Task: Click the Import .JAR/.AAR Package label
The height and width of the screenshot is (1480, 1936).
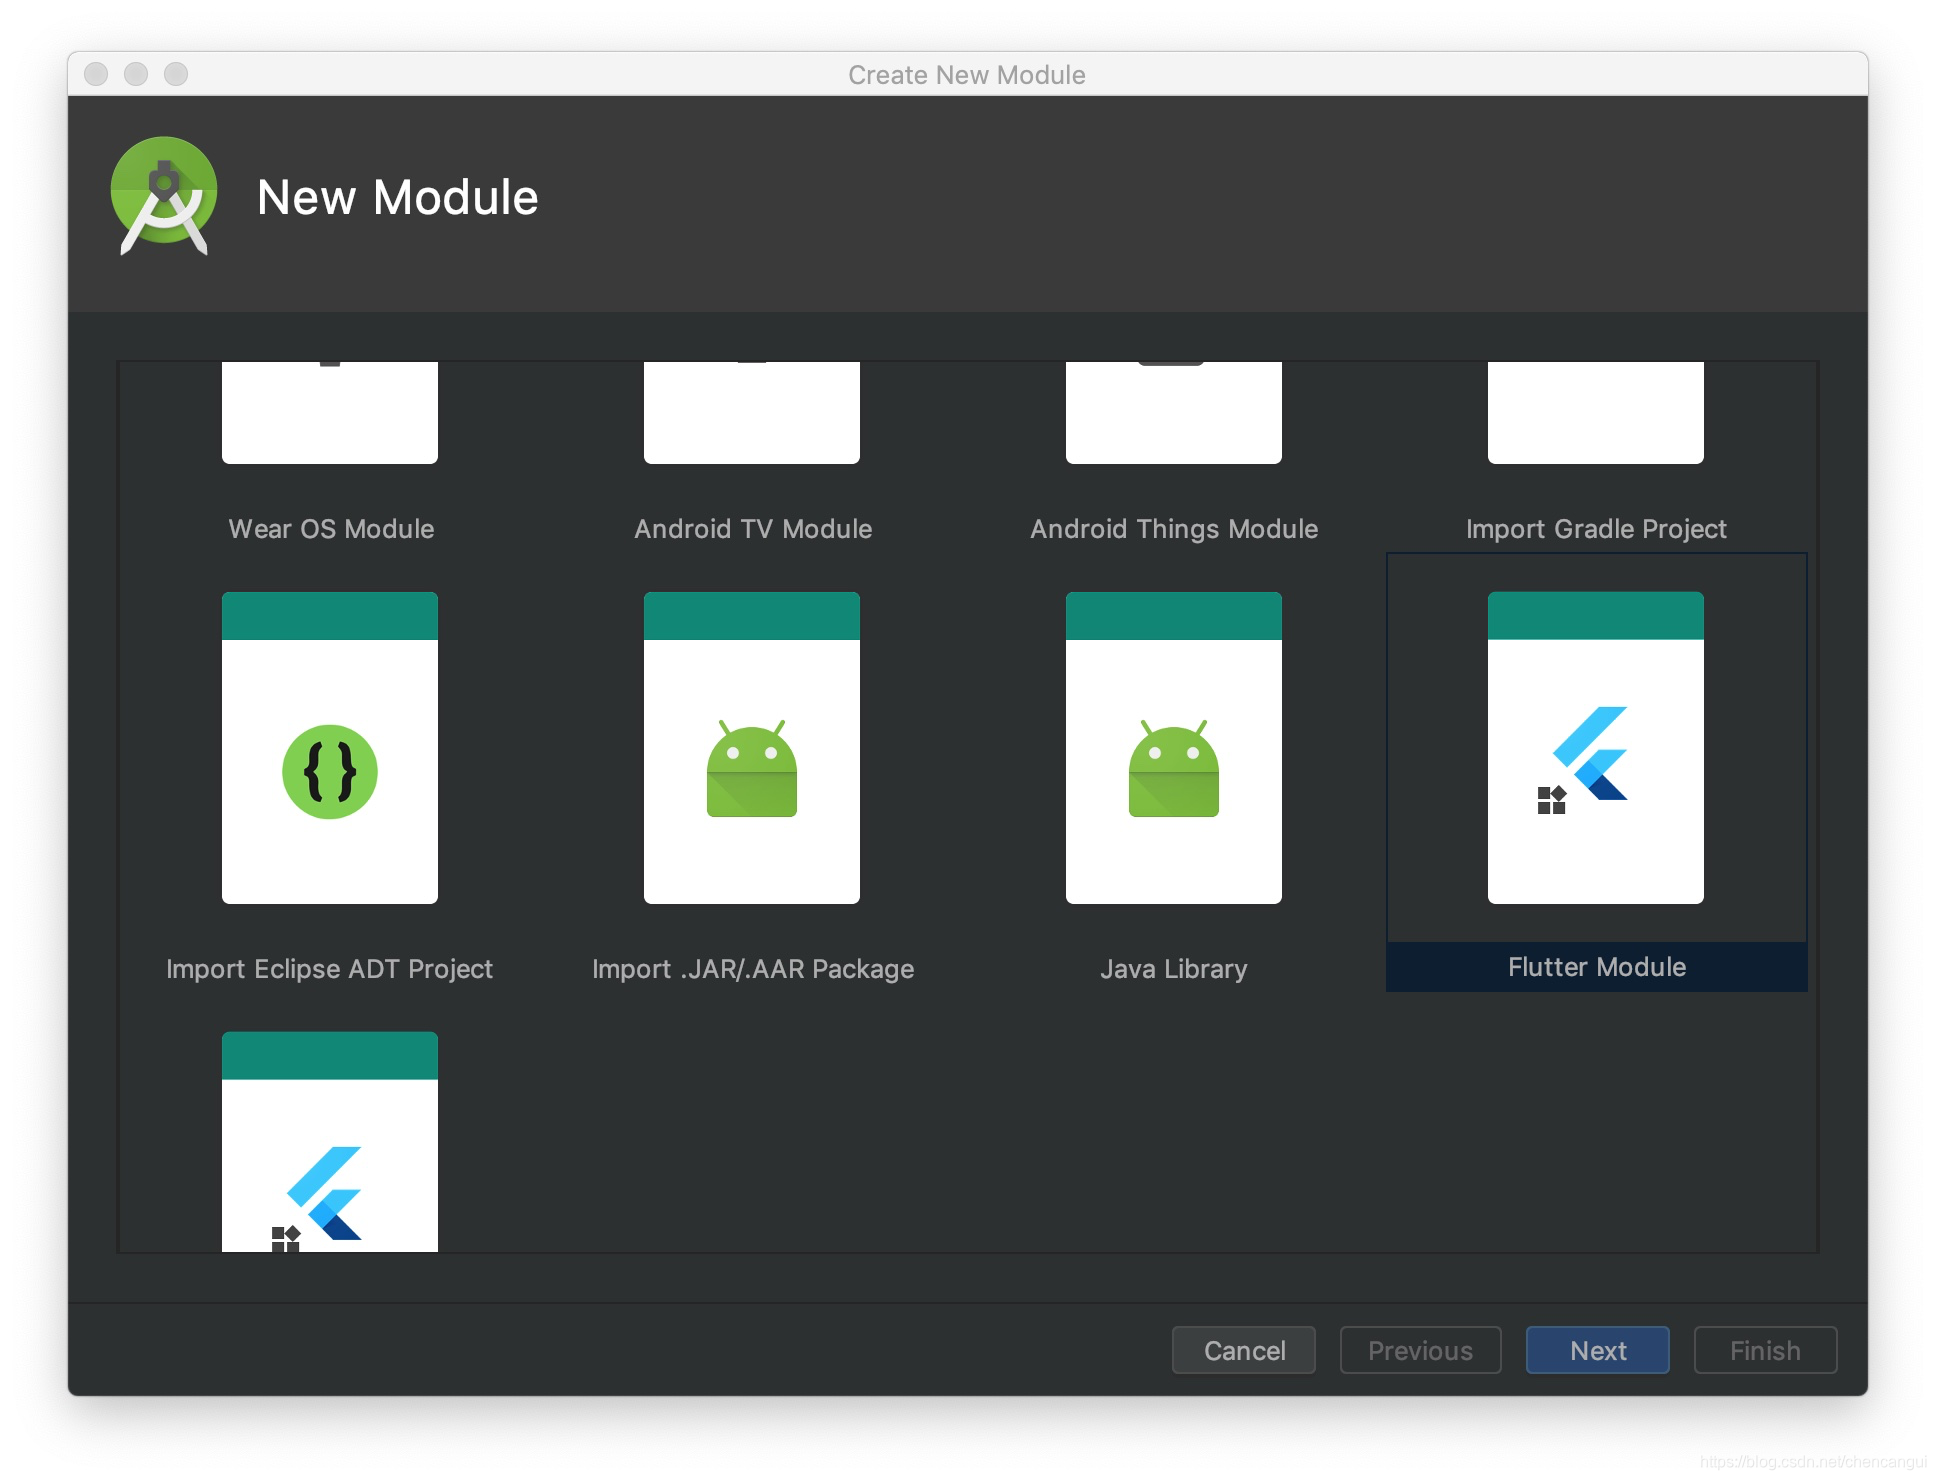Action: (x=753, y=969)
